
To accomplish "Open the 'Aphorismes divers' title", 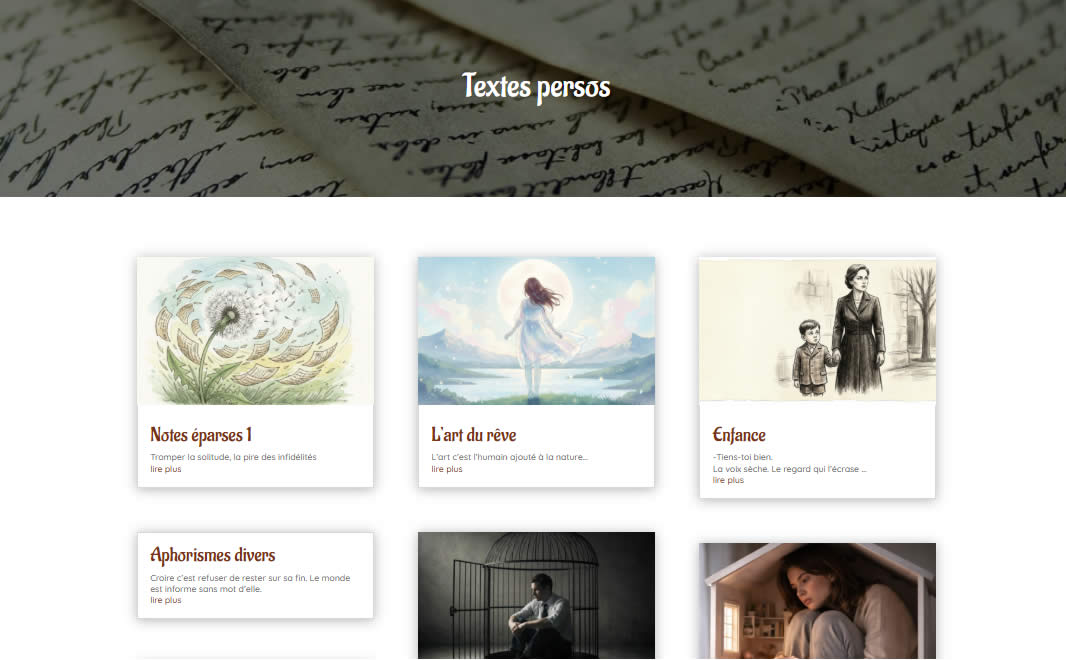I will click(x=213, y=555).
